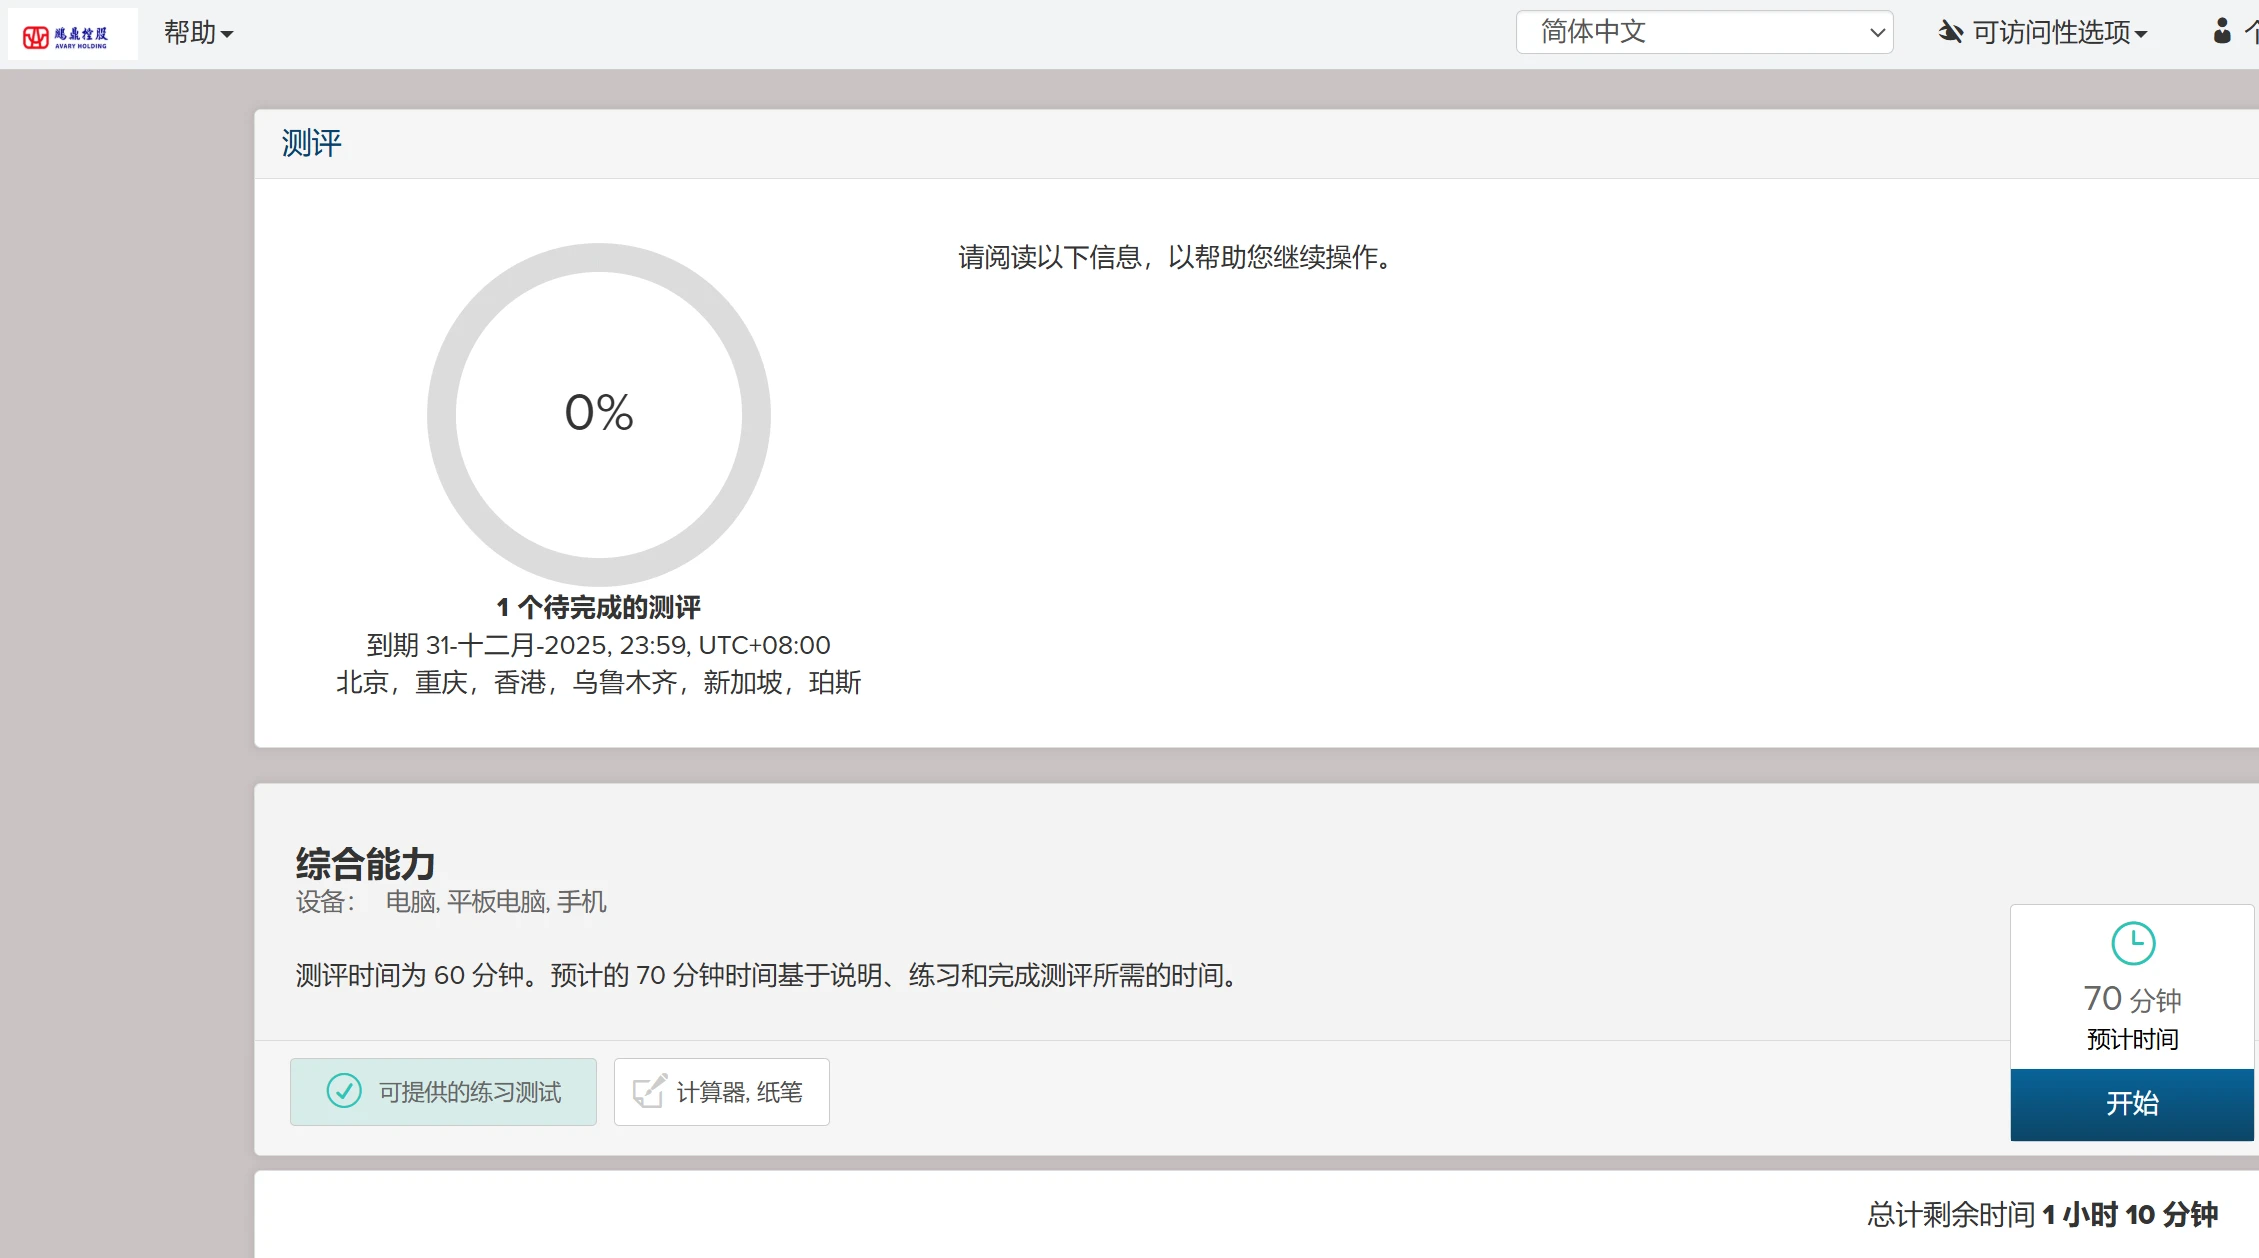This screenshot has width=2259, height=1258.
Task: Click the crossed-eye accessibility icon
Action: [x=1950, y=32]
